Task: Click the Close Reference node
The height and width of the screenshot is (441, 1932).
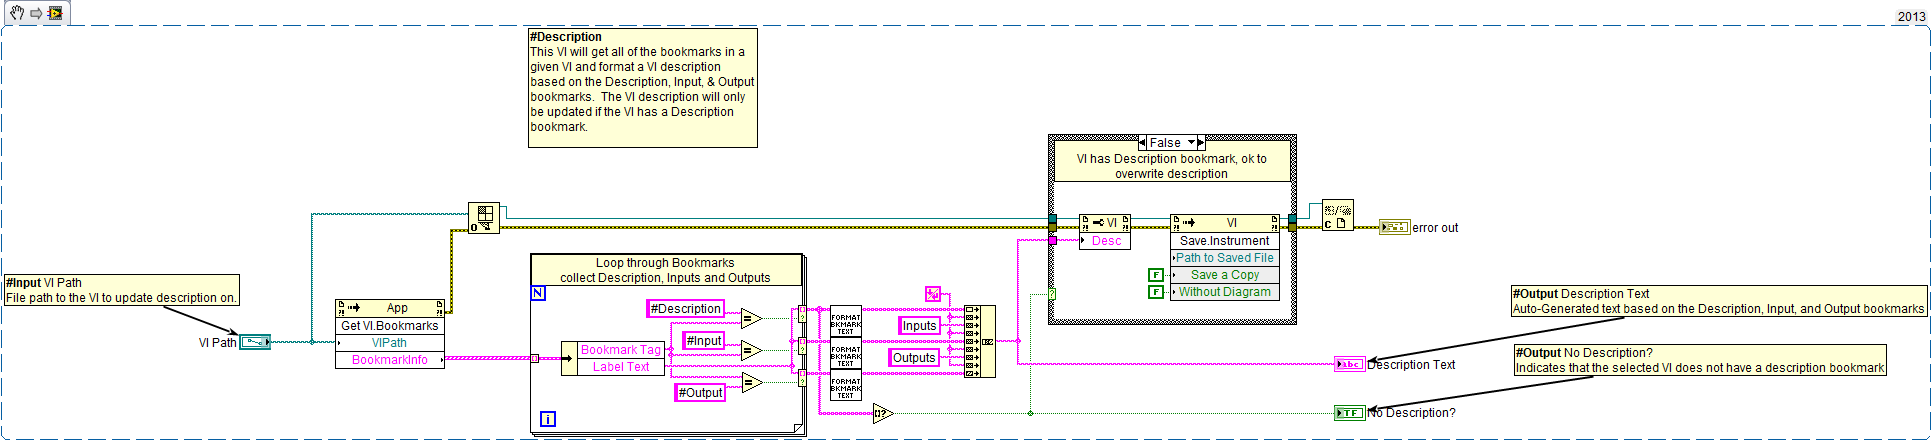Action: tap(1337, 215)
